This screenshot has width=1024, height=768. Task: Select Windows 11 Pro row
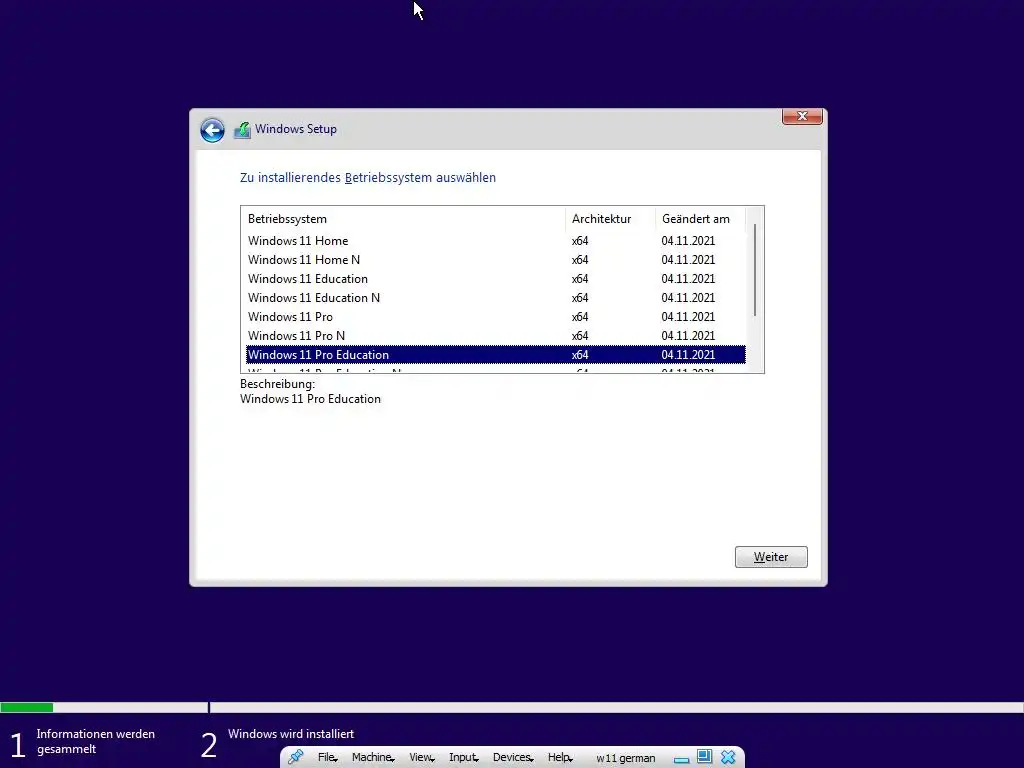tap(496, 317)
